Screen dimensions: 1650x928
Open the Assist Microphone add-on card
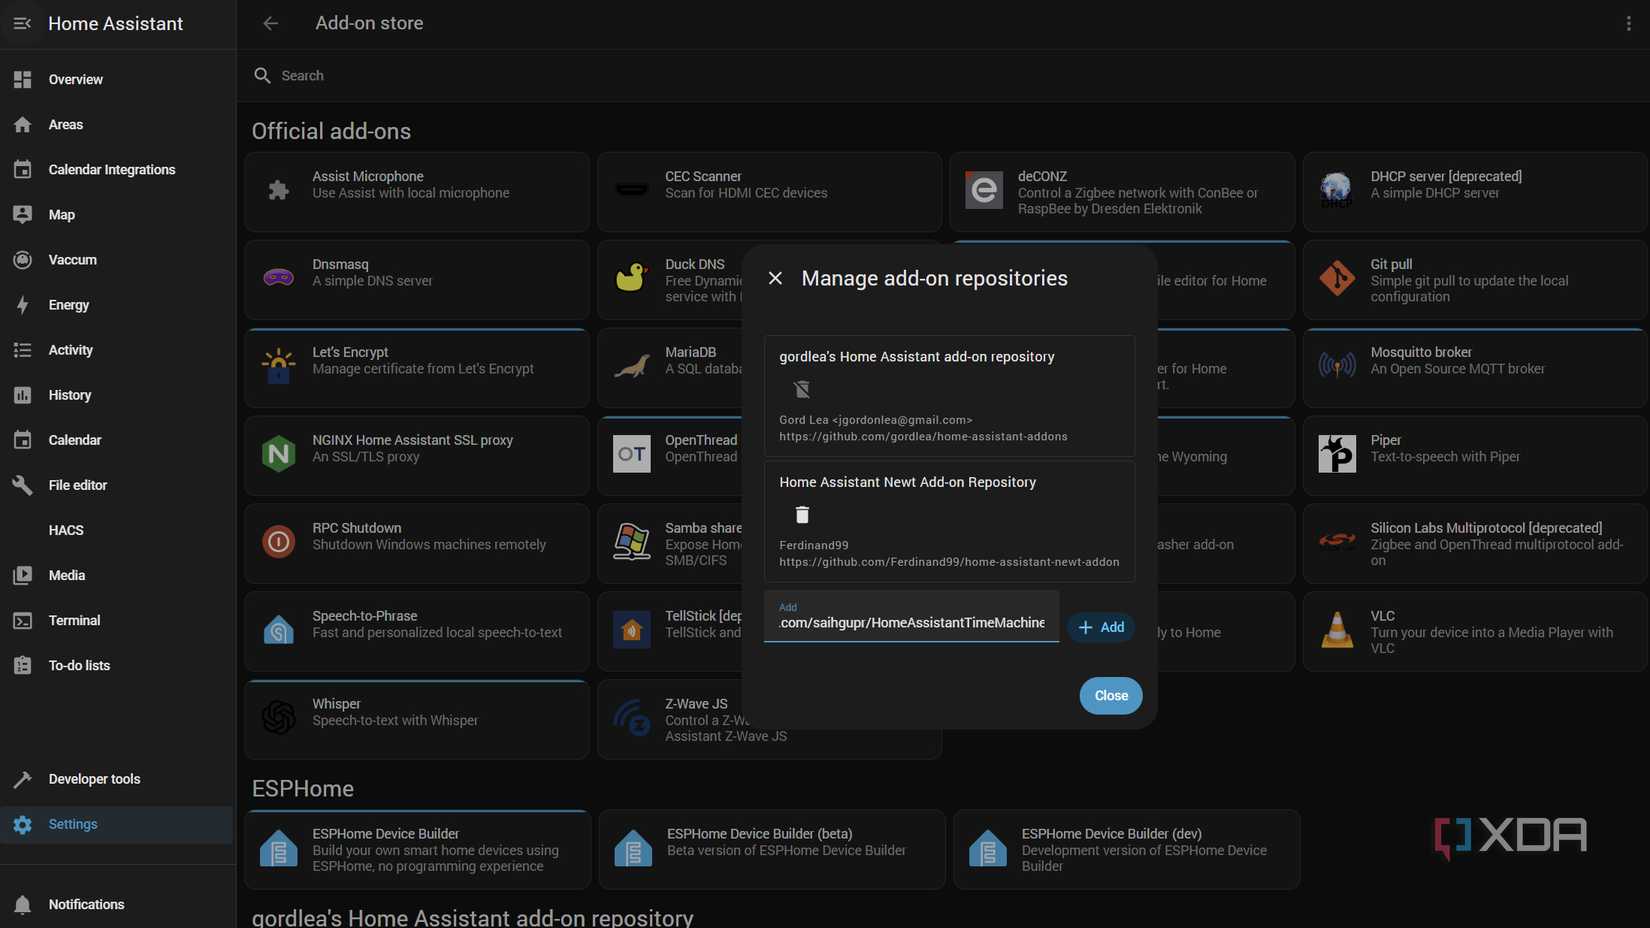coord(417,192)
